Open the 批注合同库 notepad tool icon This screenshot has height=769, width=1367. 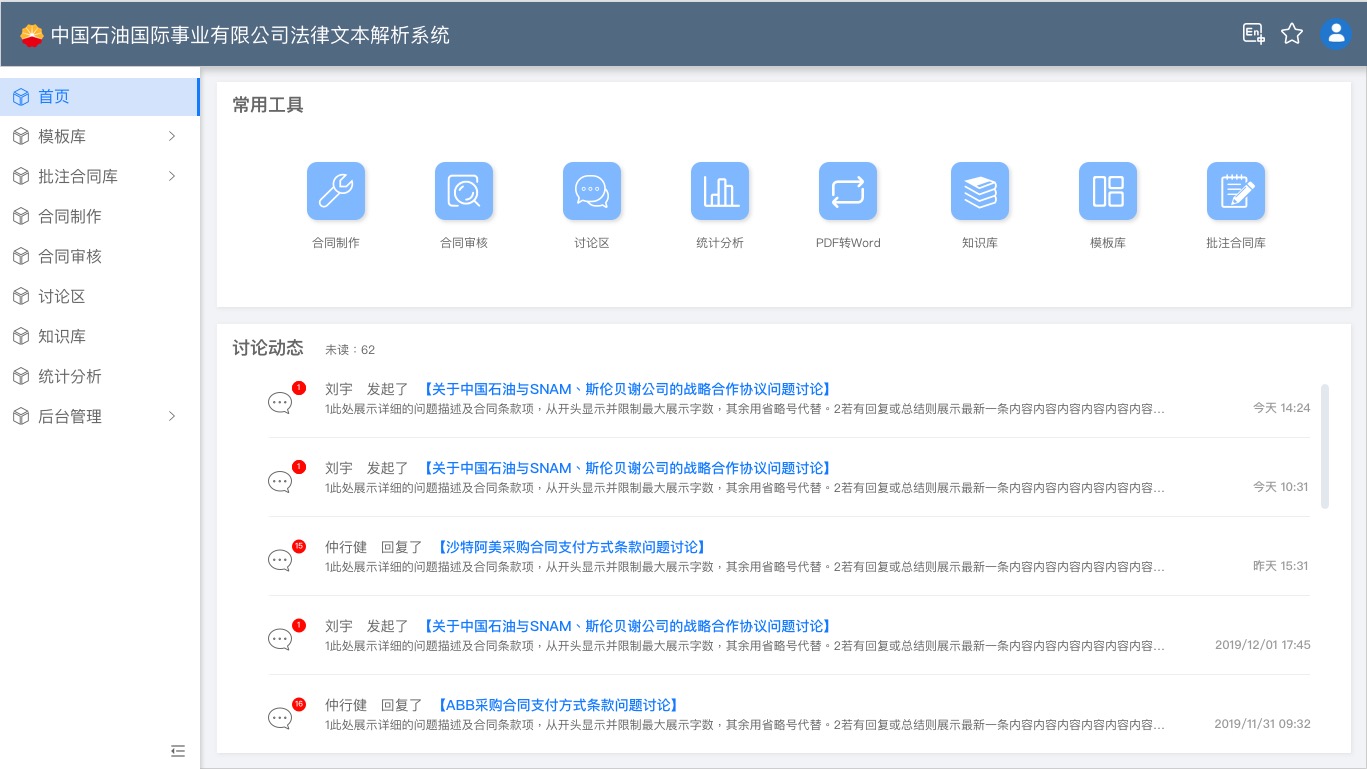pos(1236,191)
